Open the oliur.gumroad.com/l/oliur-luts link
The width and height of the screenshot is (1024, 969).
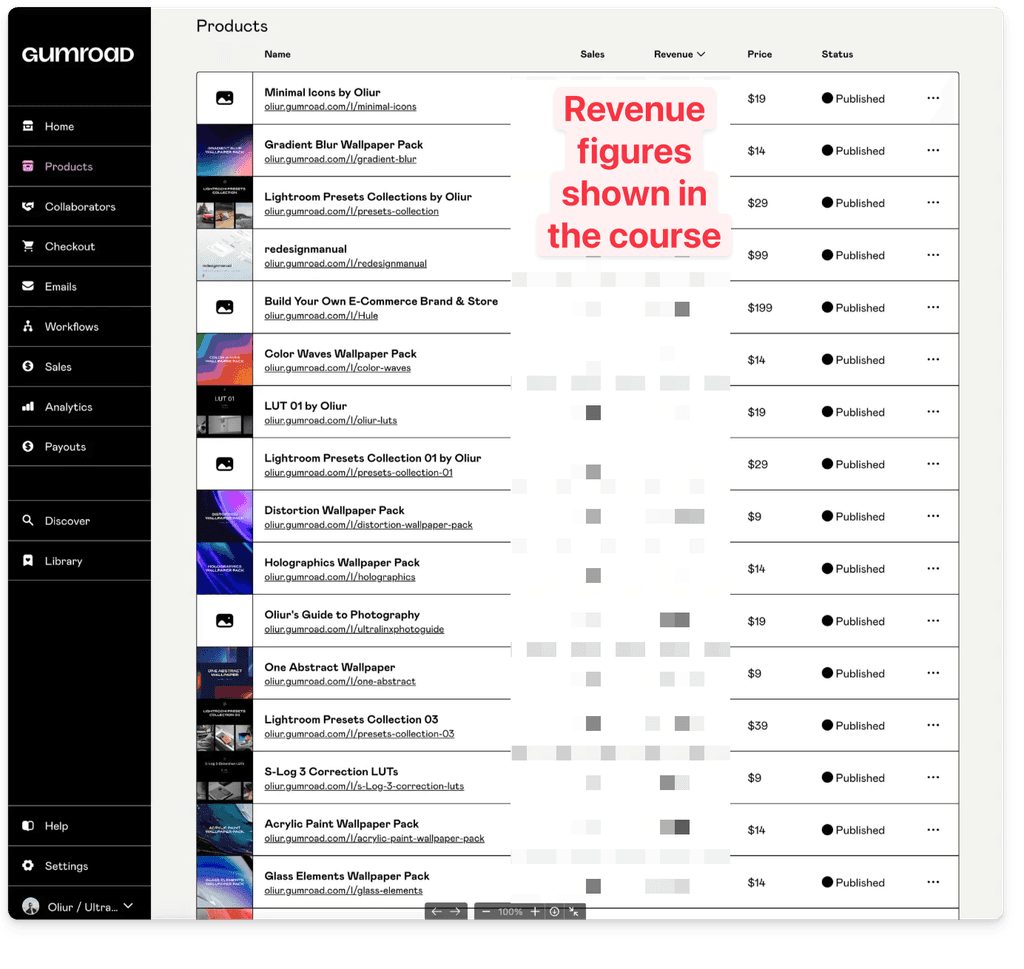click(x=330, y=420)
